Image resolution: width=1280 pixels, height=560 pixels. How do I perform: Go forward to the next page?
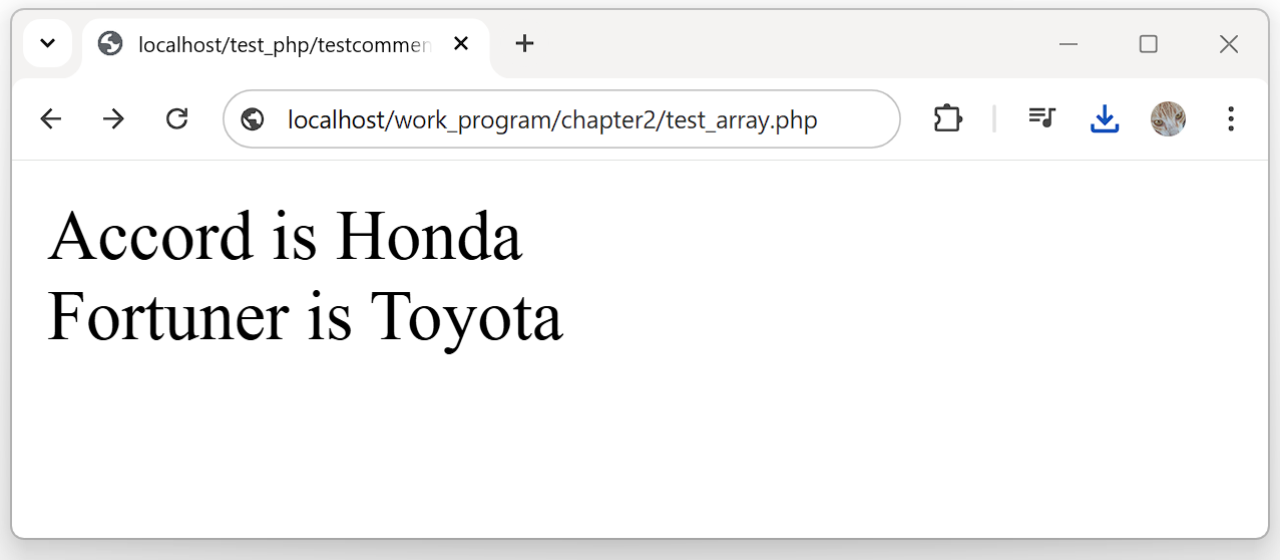click(114, 119)
